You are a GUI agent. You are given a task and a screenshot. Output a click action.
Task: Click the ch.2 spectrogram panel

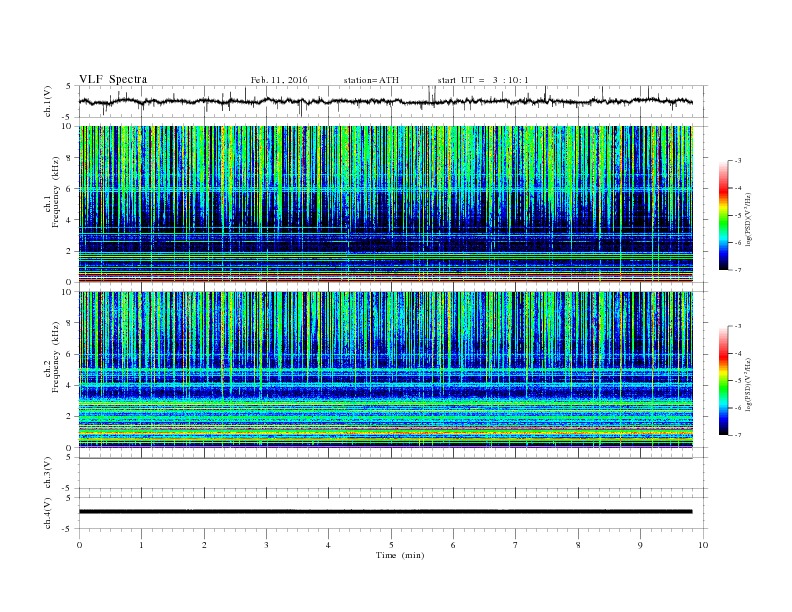click(x=386, y=369)
